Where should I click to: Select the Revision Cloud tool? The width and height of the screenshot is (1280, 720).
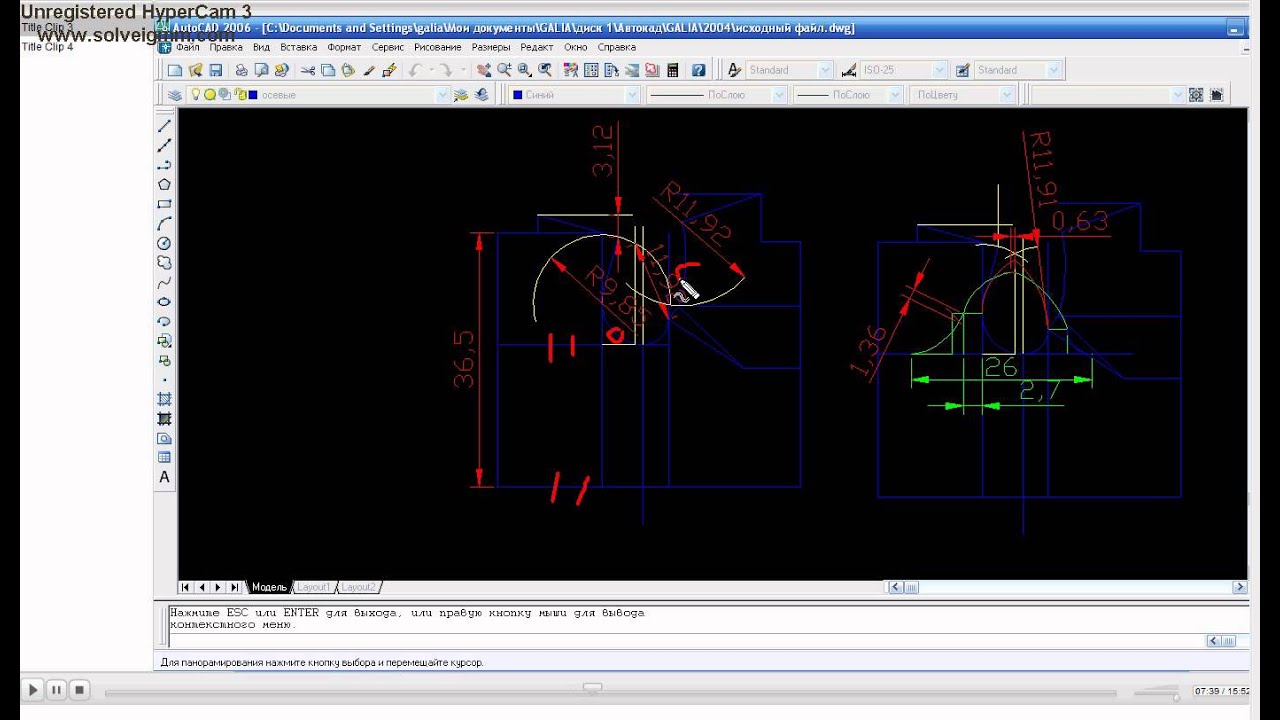165,262
